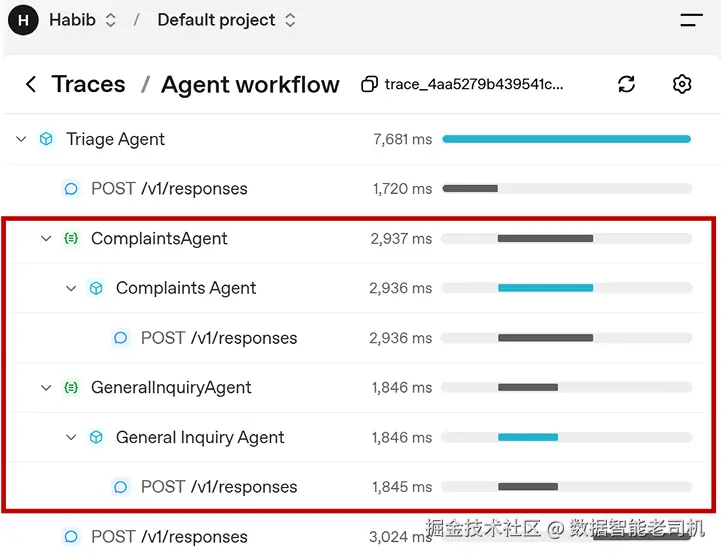Image resolution: width=721 pixels, height=555 pixels.
Task: Click the Complaints Agent cube icon
Action: tap(96, 288)
